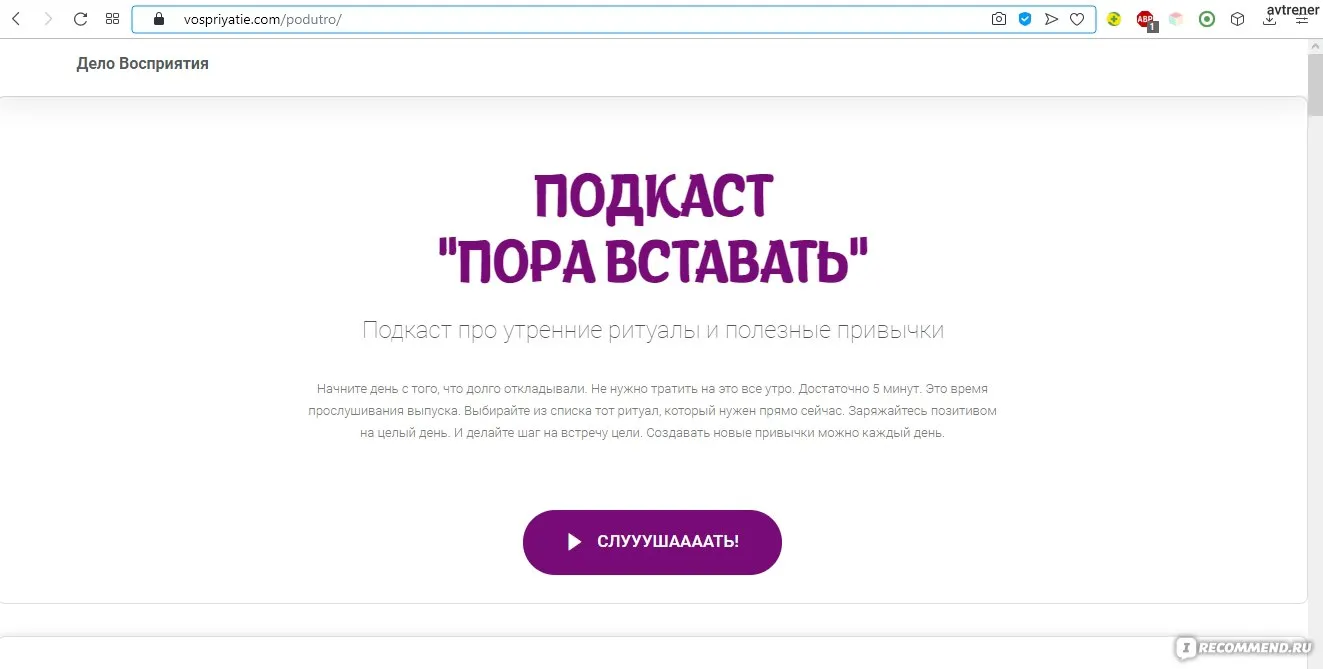The height and width of the screenshot is (669, 1323).
Task: Click the camera snapshot icon in address bar
Action: point(998,19)
